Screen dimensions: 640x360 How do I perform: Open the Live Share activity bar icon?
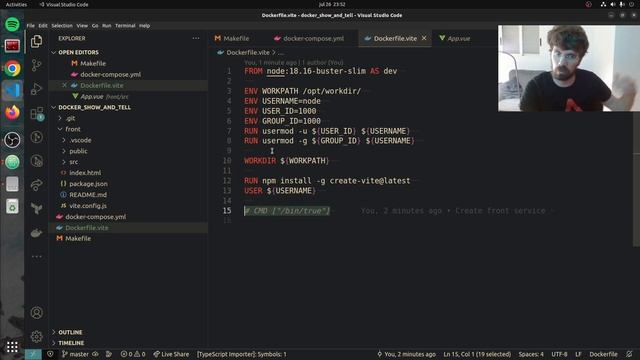[x=36, y=184]
